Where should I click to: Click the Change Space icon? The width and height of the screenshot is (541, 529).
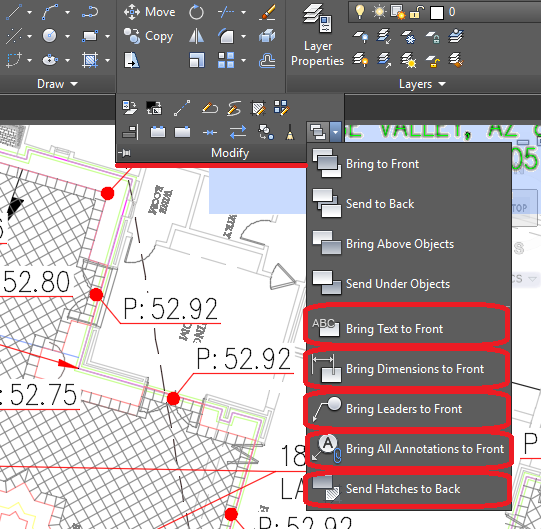point(154,107)
